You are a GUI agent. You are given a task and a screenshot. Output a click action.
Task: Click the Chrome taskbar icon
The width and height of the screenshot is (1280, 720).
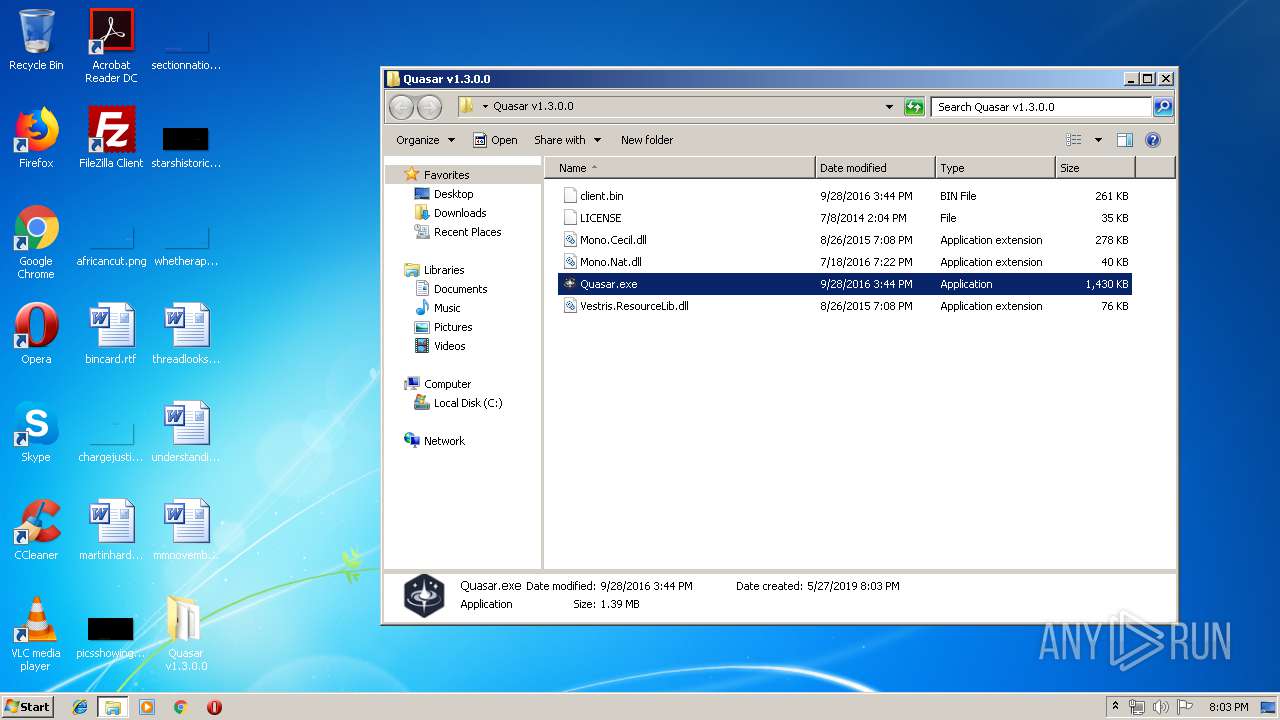point(180,707)
